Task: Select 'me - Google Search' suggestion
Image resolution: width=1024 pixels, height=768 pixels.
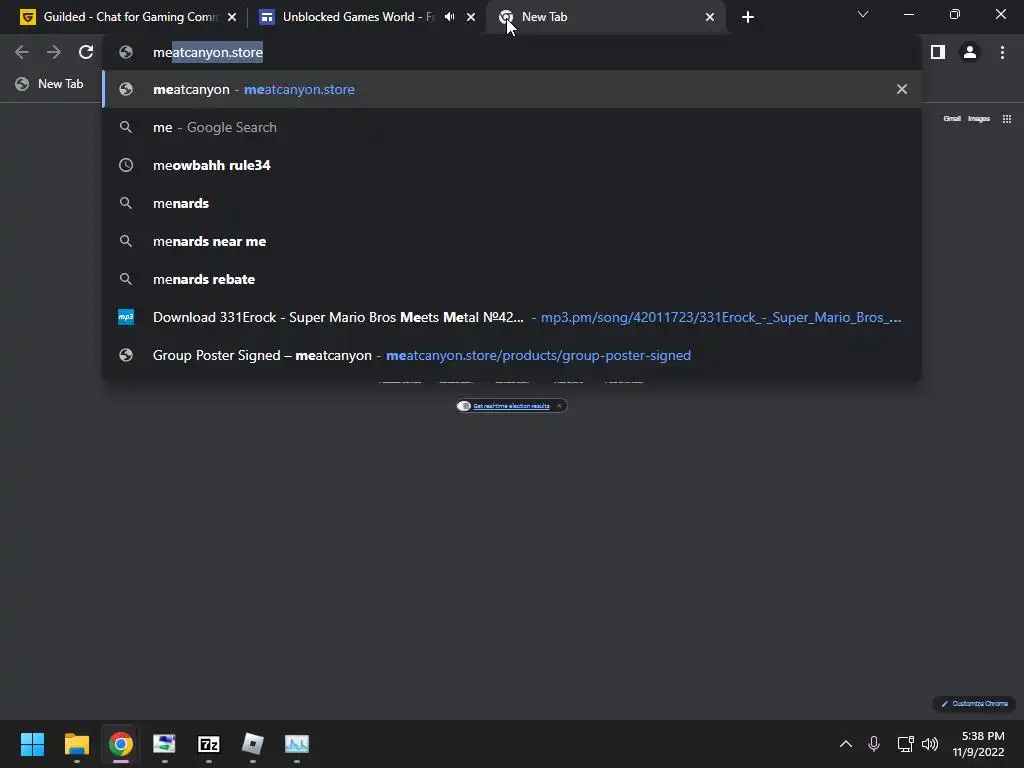Action: click(x=512, y=127)
